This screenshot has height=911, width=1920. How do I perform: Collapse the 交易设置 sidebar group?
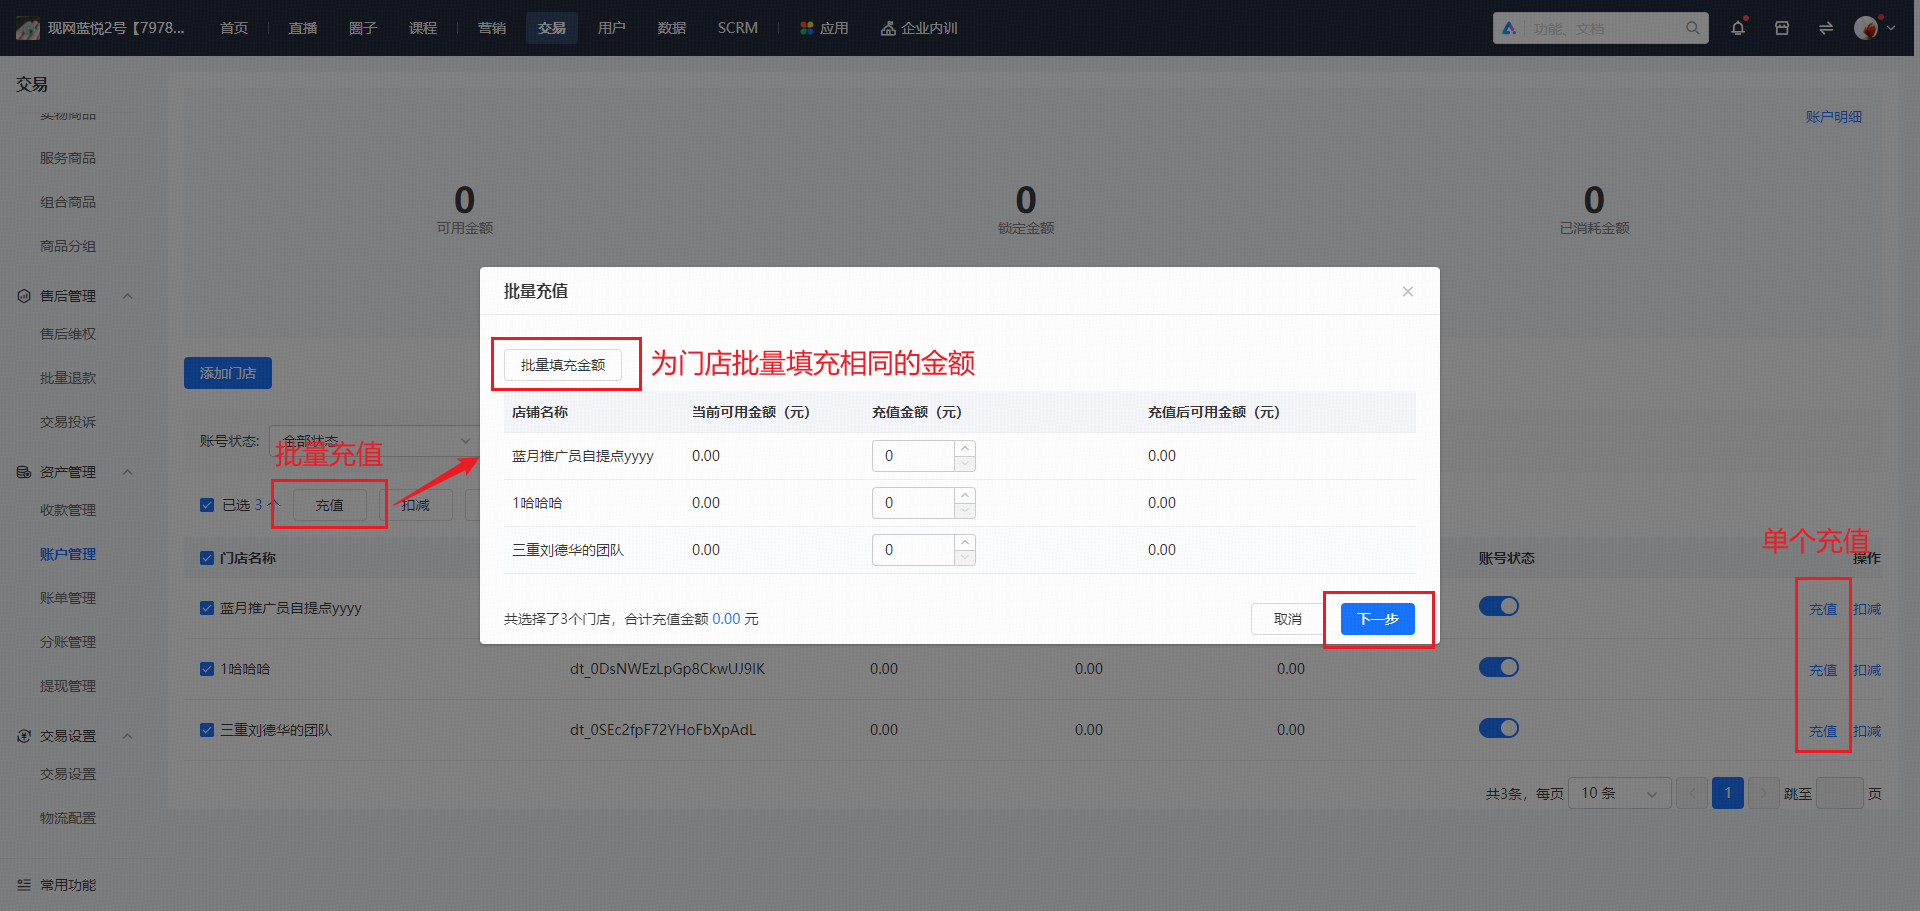pos(127,736)
